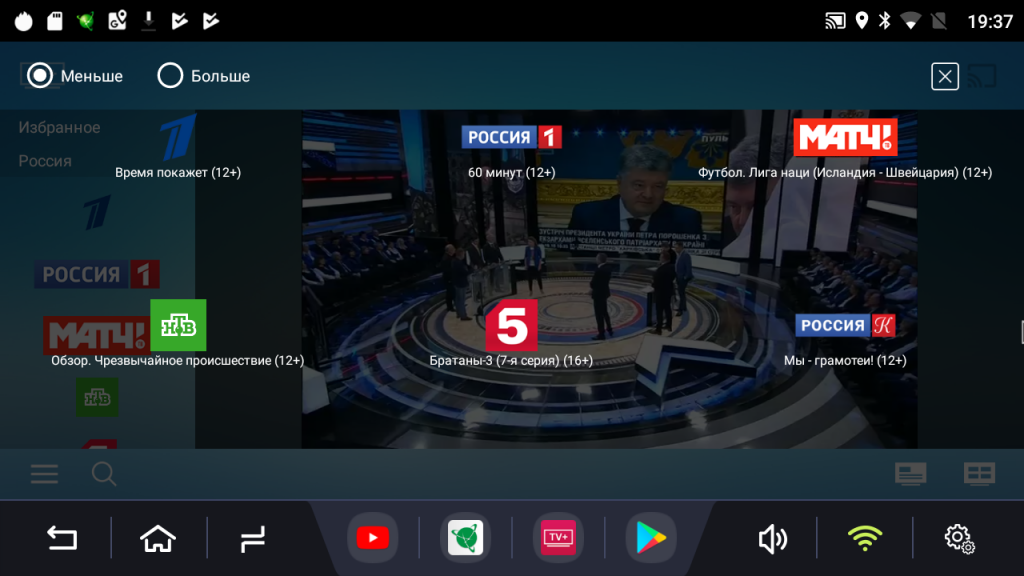Open volume control speaker icon
1024x576 pixels.
771,539
